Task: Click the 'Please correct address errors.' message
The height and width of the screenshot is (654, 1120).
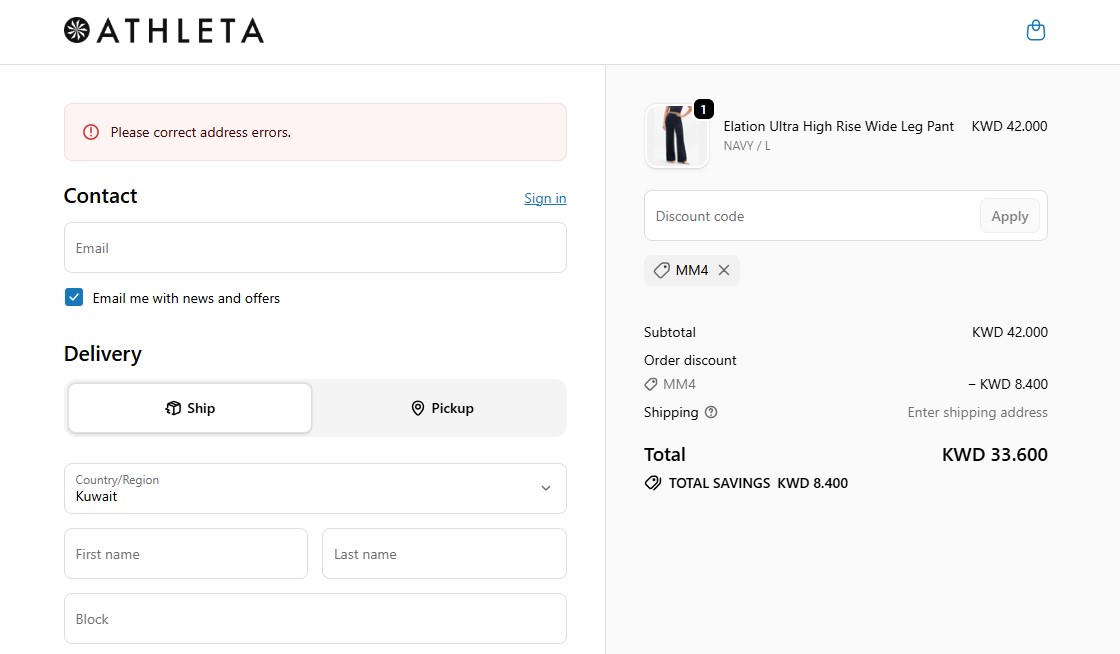Action: click(x=201, y=132)
